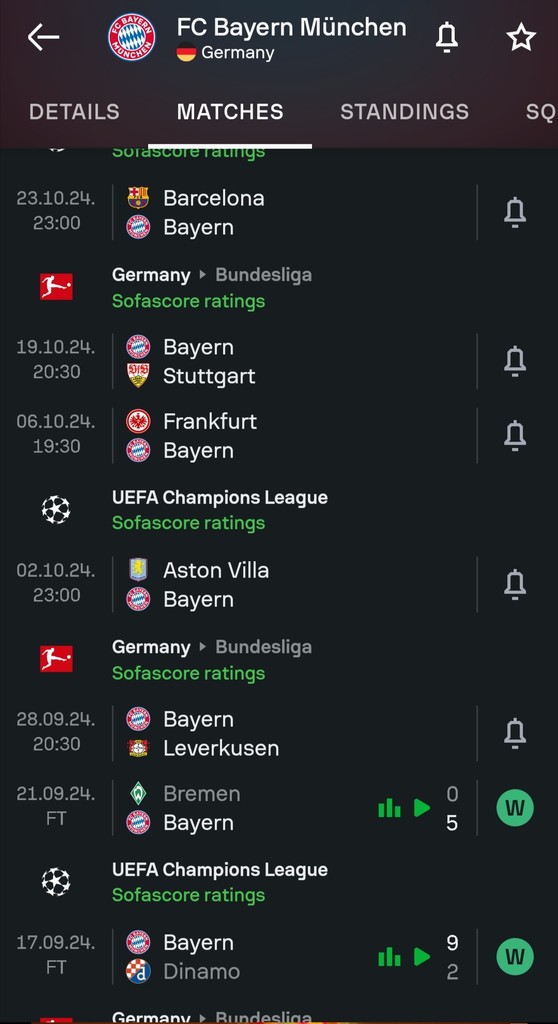The width and height of the screenshot is (558, 1024).
Task: Tap the win badge on Bremen match
Action: 515,808
